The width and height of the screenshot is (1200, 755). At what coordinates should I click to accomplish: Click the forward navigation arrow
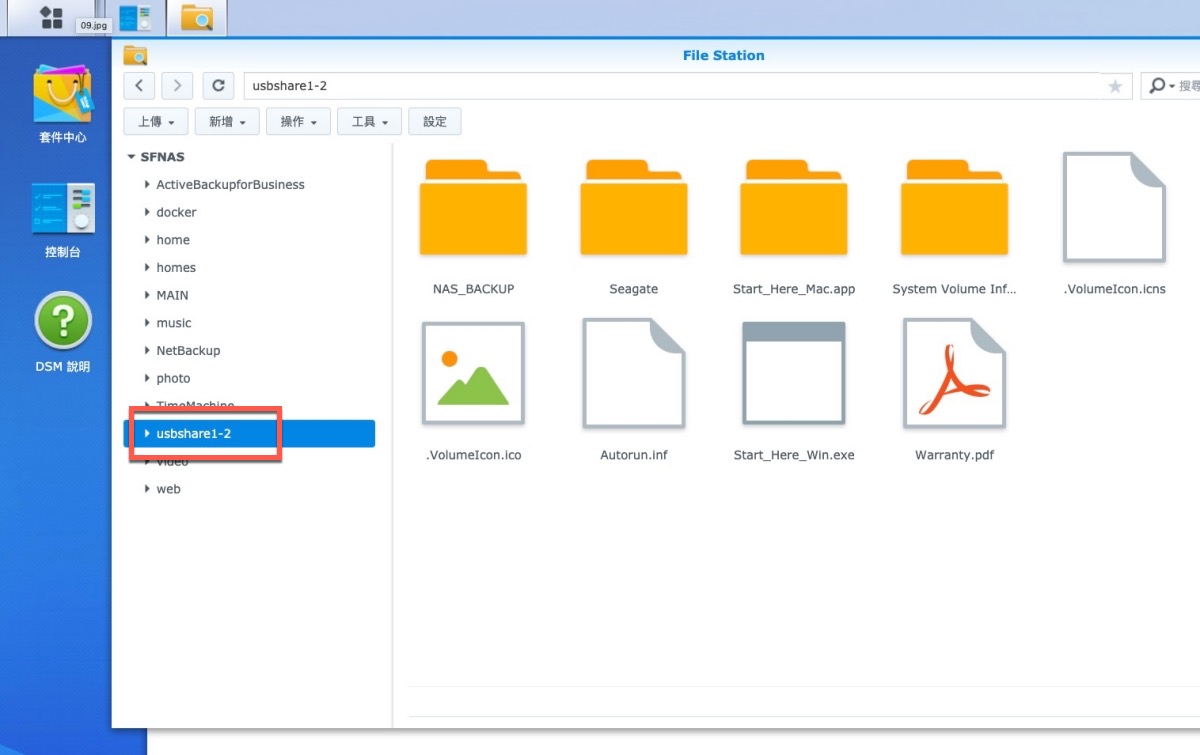[x=178, y=86]
